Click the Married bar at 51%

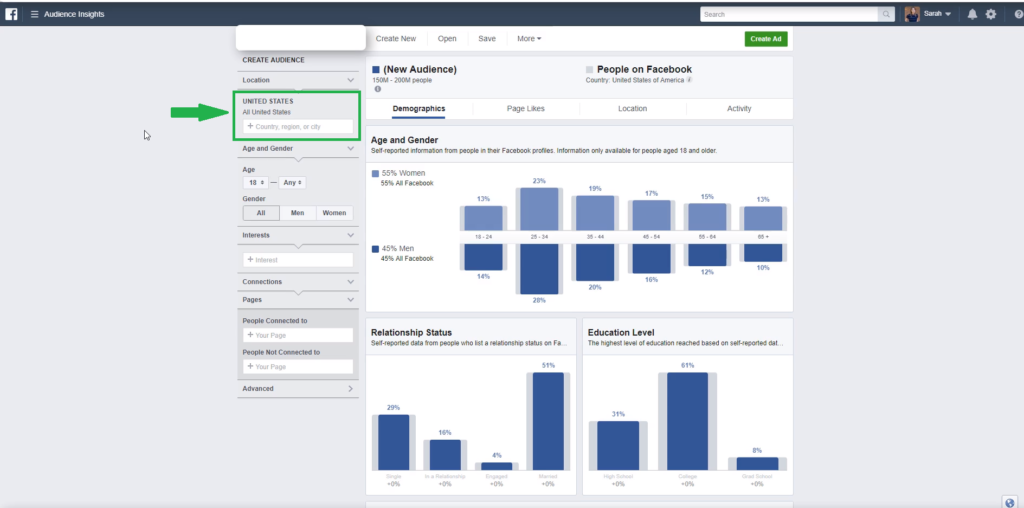(548, 421)
